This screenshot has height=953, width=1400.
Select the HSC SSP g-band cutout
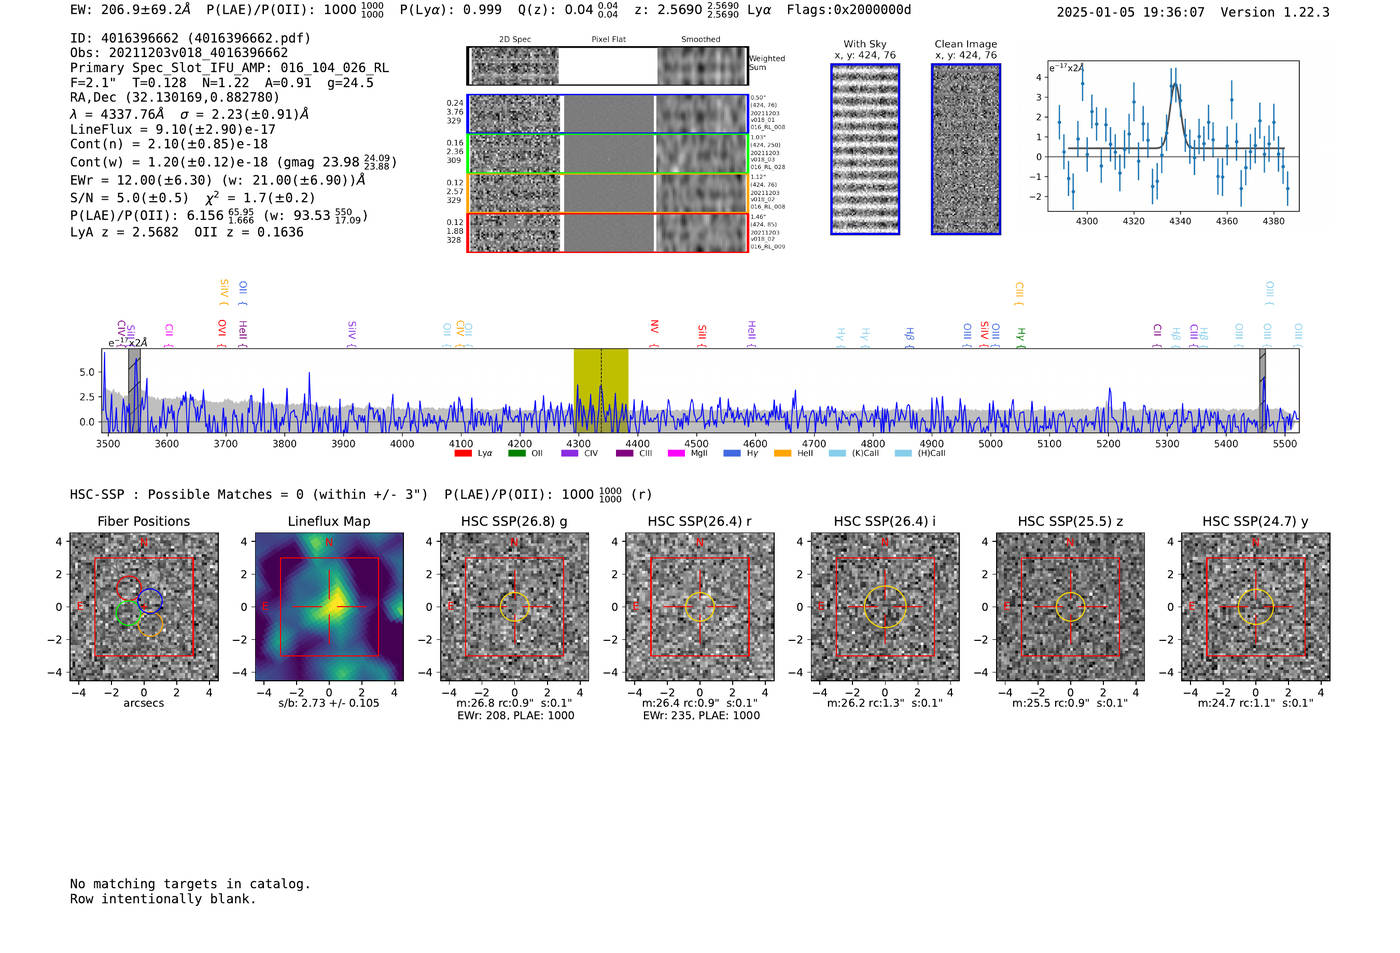coord(514,607)
